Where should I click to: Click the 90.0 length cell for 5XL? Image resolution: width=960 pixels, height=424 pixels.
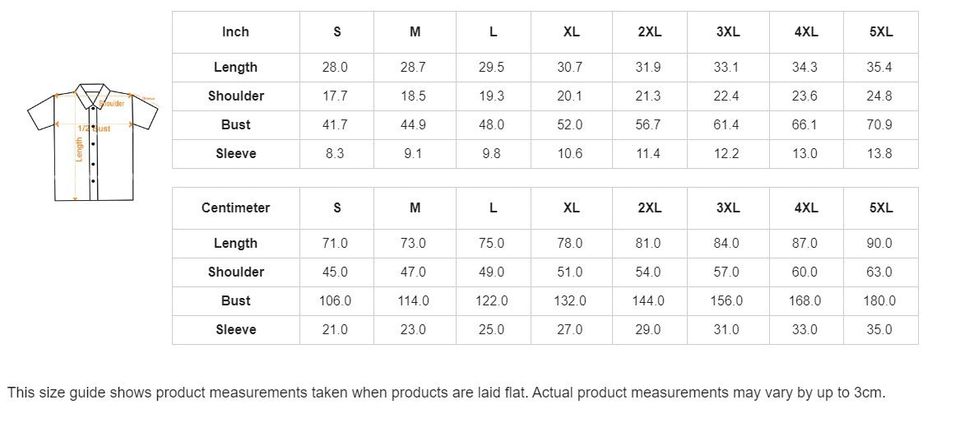[x=881, y=243]
